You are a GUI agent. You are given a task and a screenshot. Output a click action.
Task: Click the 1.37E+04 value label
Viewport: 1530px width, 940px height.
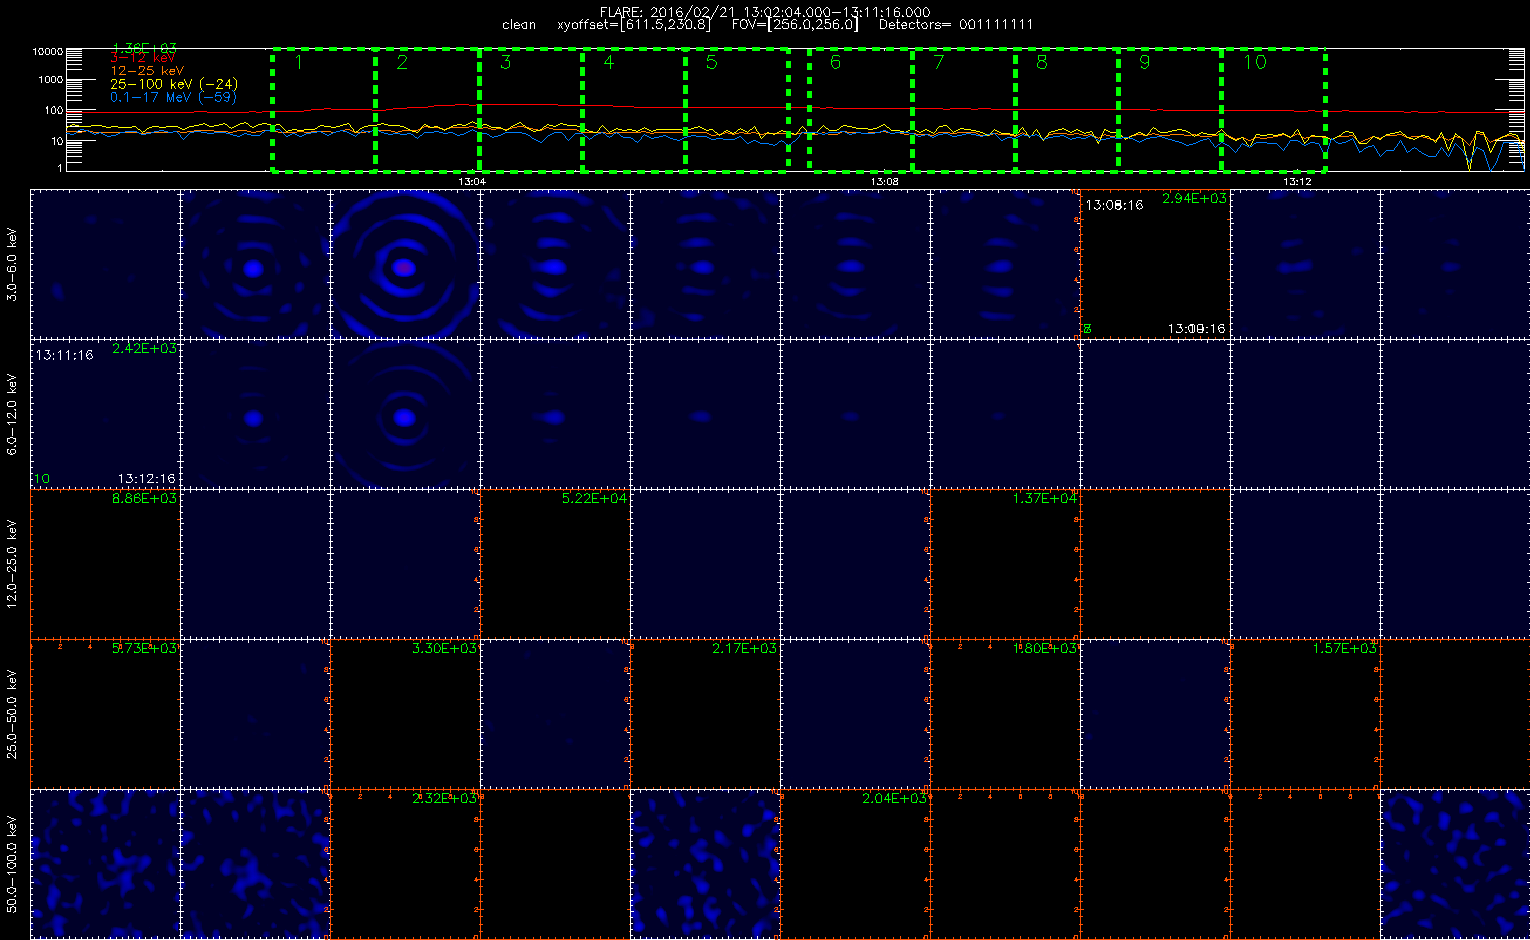pyautogui.click(x=1045, y=499)
